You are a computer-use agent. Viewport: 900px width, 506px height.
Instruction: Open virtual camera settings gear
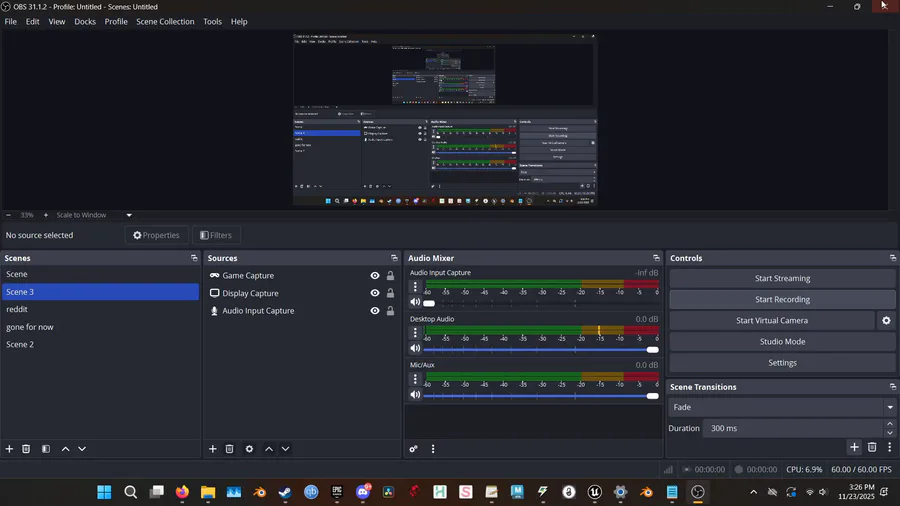[x=886, y=321]
